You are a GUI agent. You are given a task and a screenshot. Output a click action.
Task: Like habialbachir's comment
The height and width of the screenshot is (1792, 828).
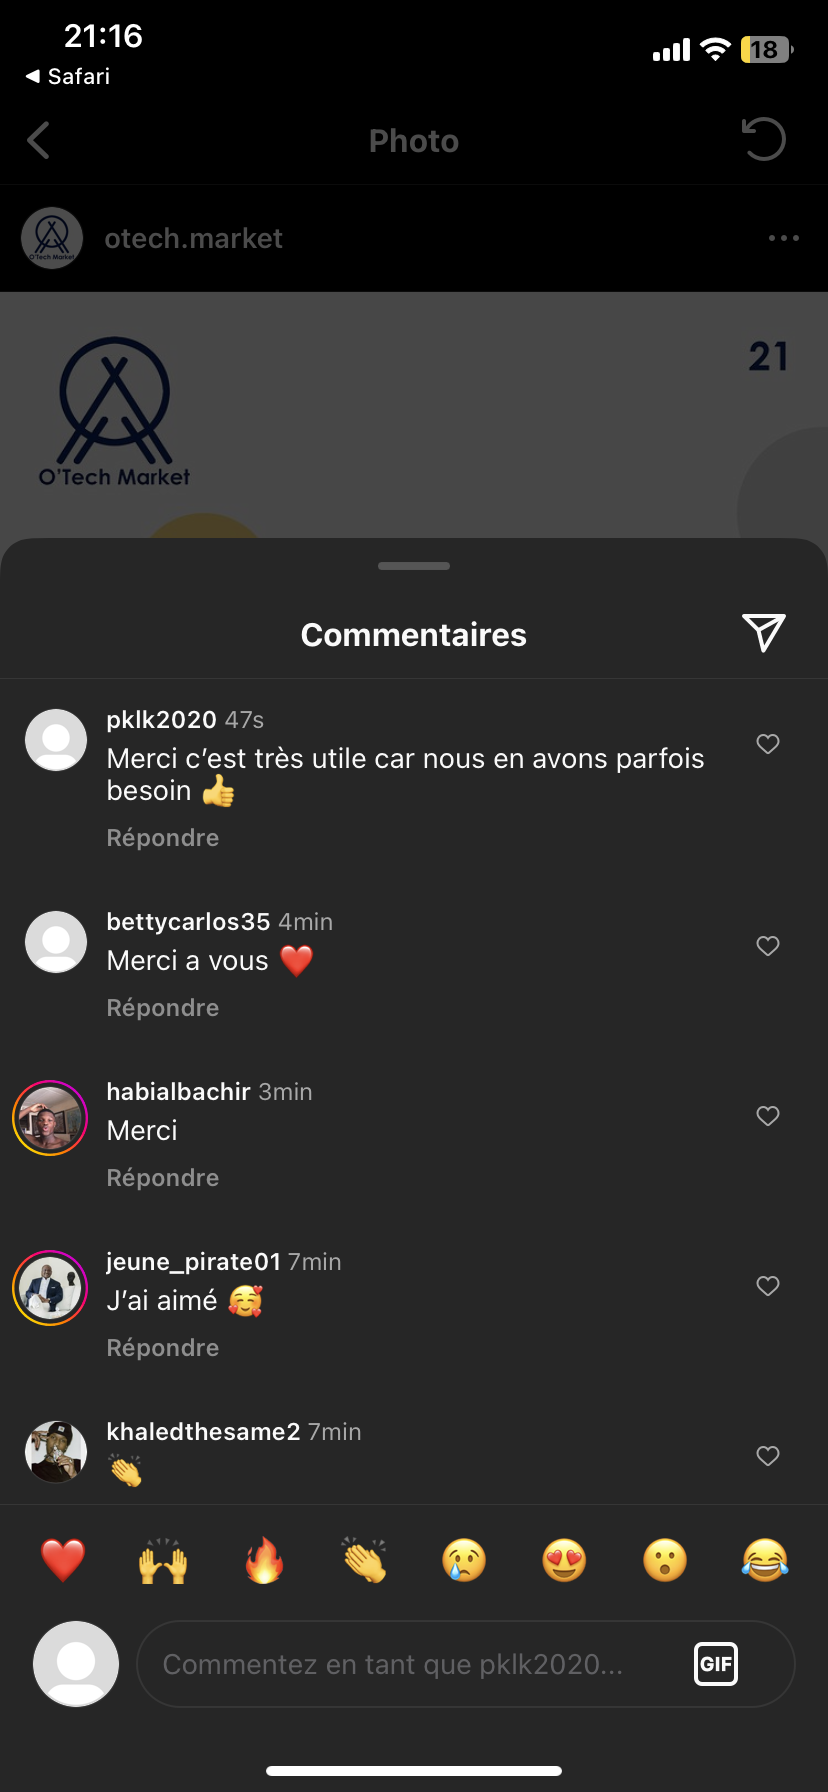[x=768, y=1116]
